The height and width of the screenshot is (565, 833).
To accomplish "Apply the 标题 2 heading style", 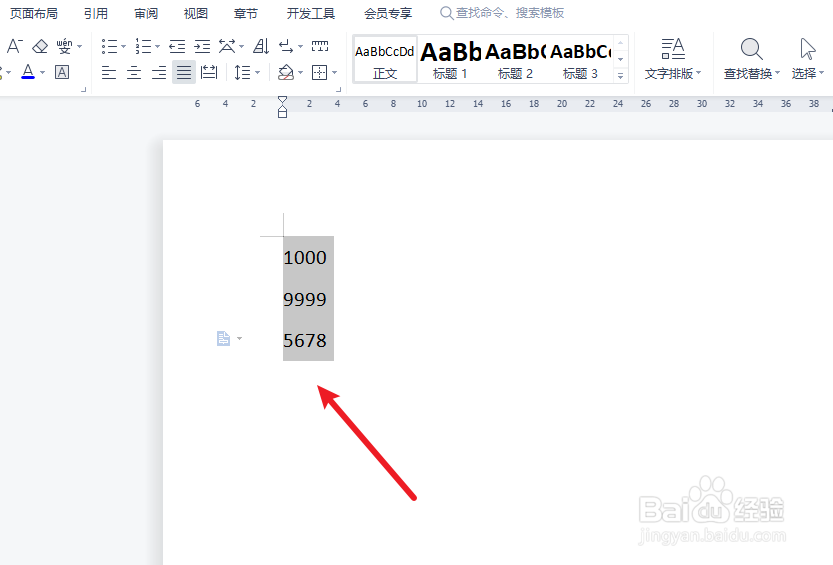I will click(x=515, y=59).
